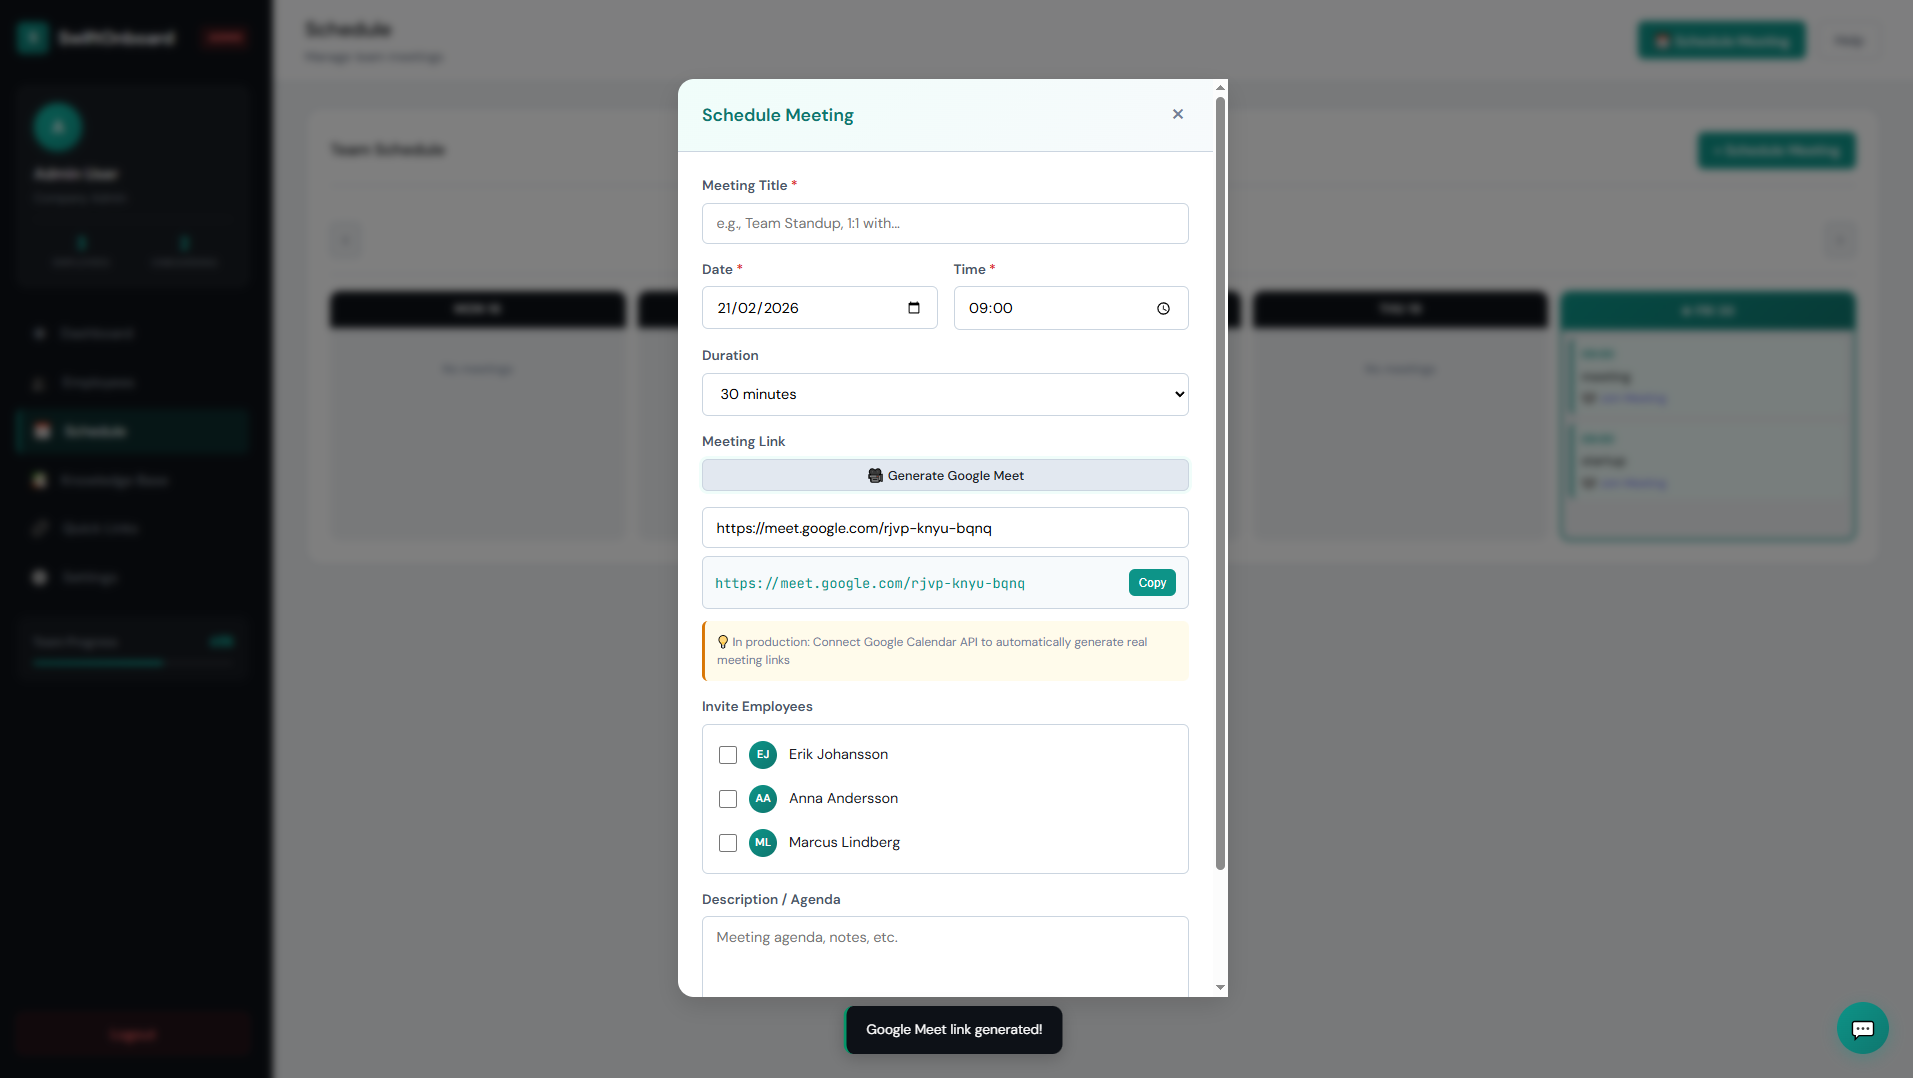Copy the generated meeting link

tap(1152, 583)
